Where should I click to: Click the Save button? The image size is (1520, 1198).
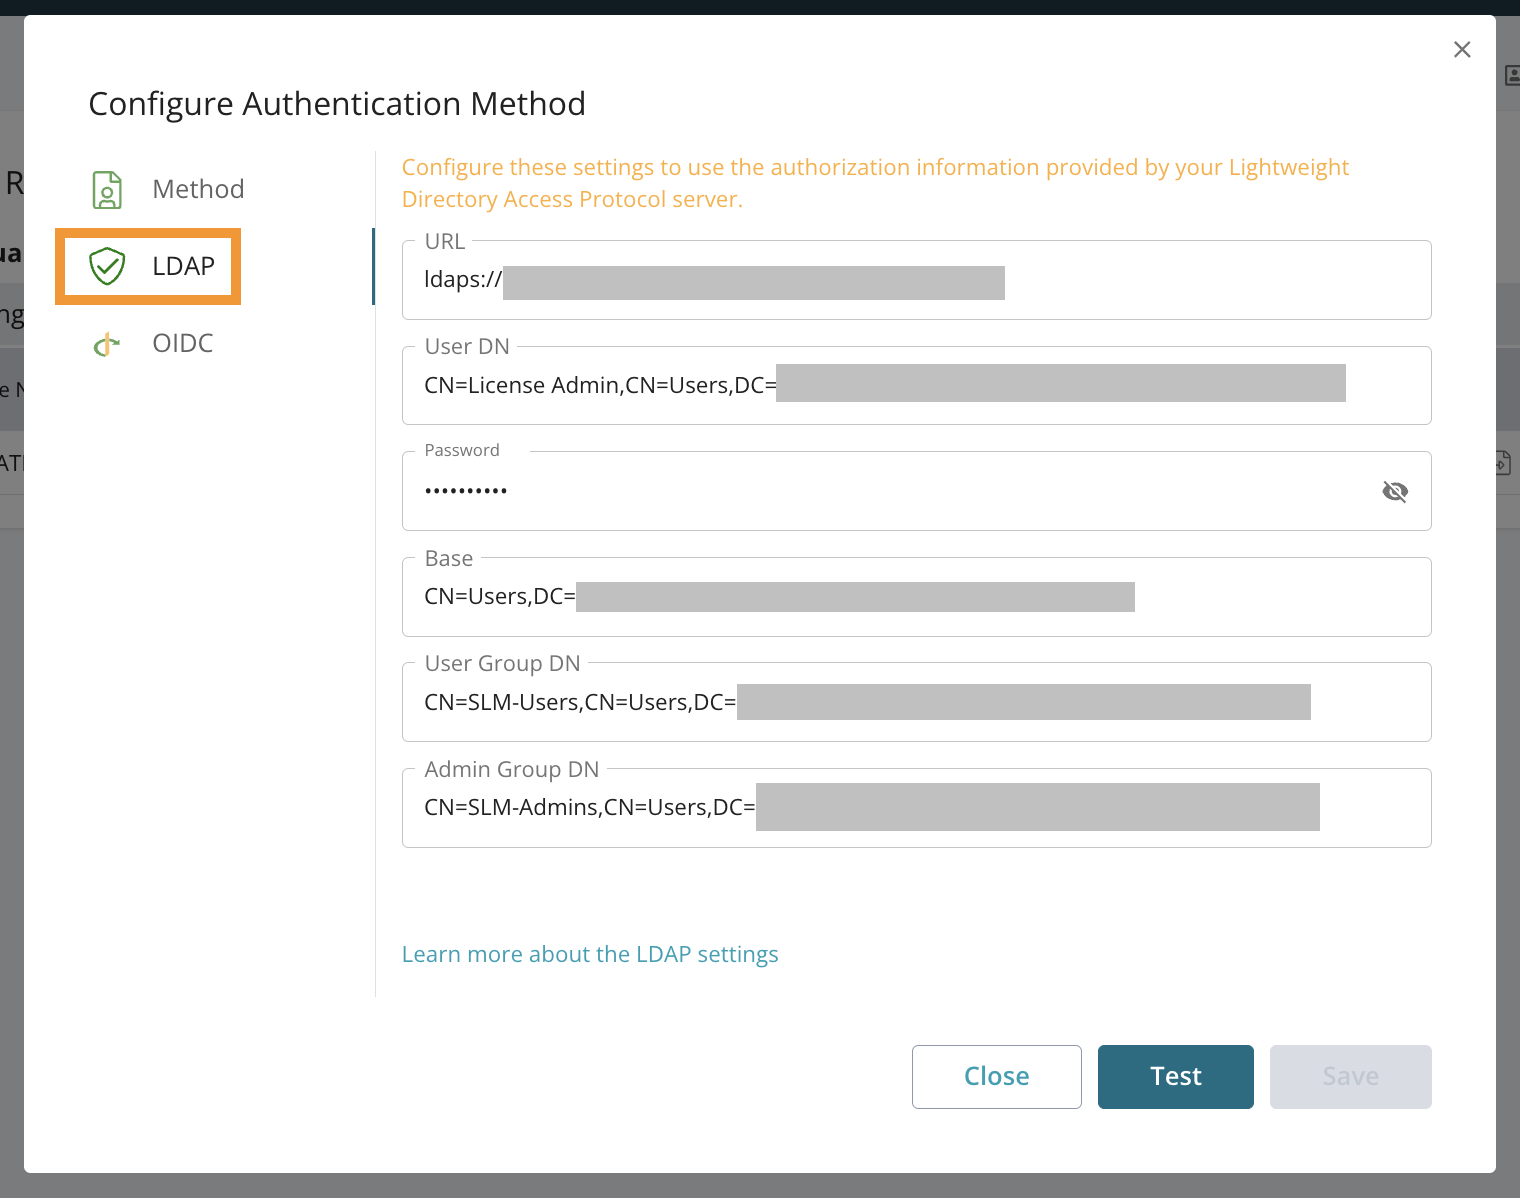[x=1350, y=1076]
